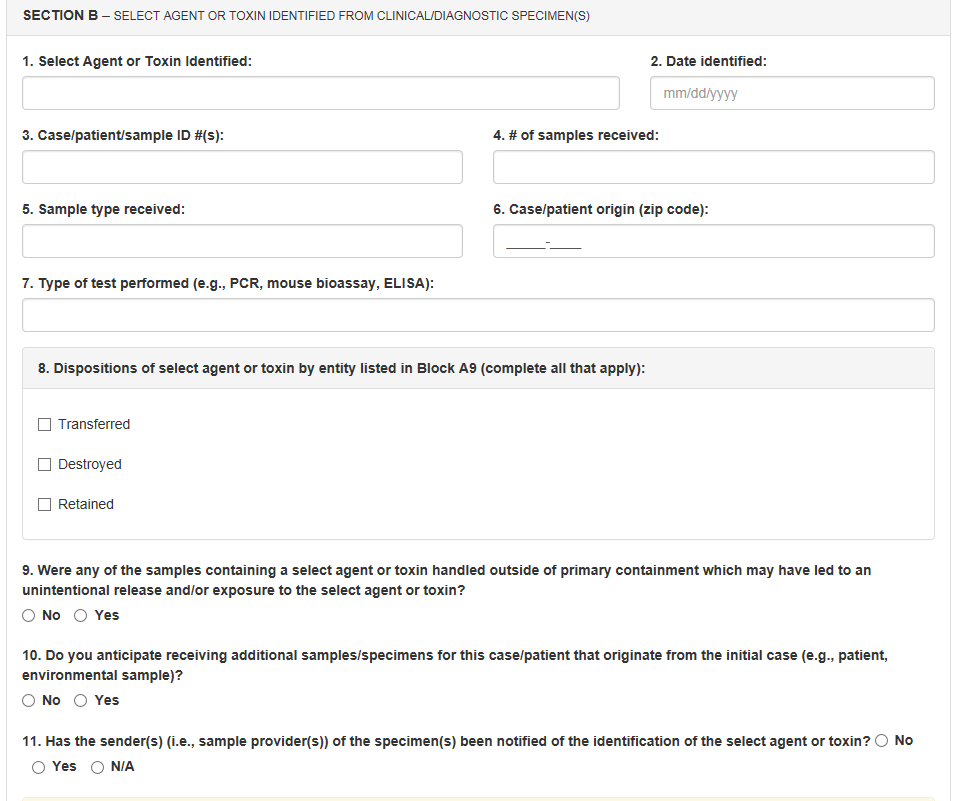Click the 'Type of test performed' label text
This screenshot has height=801, width=966.
[228, 283]
